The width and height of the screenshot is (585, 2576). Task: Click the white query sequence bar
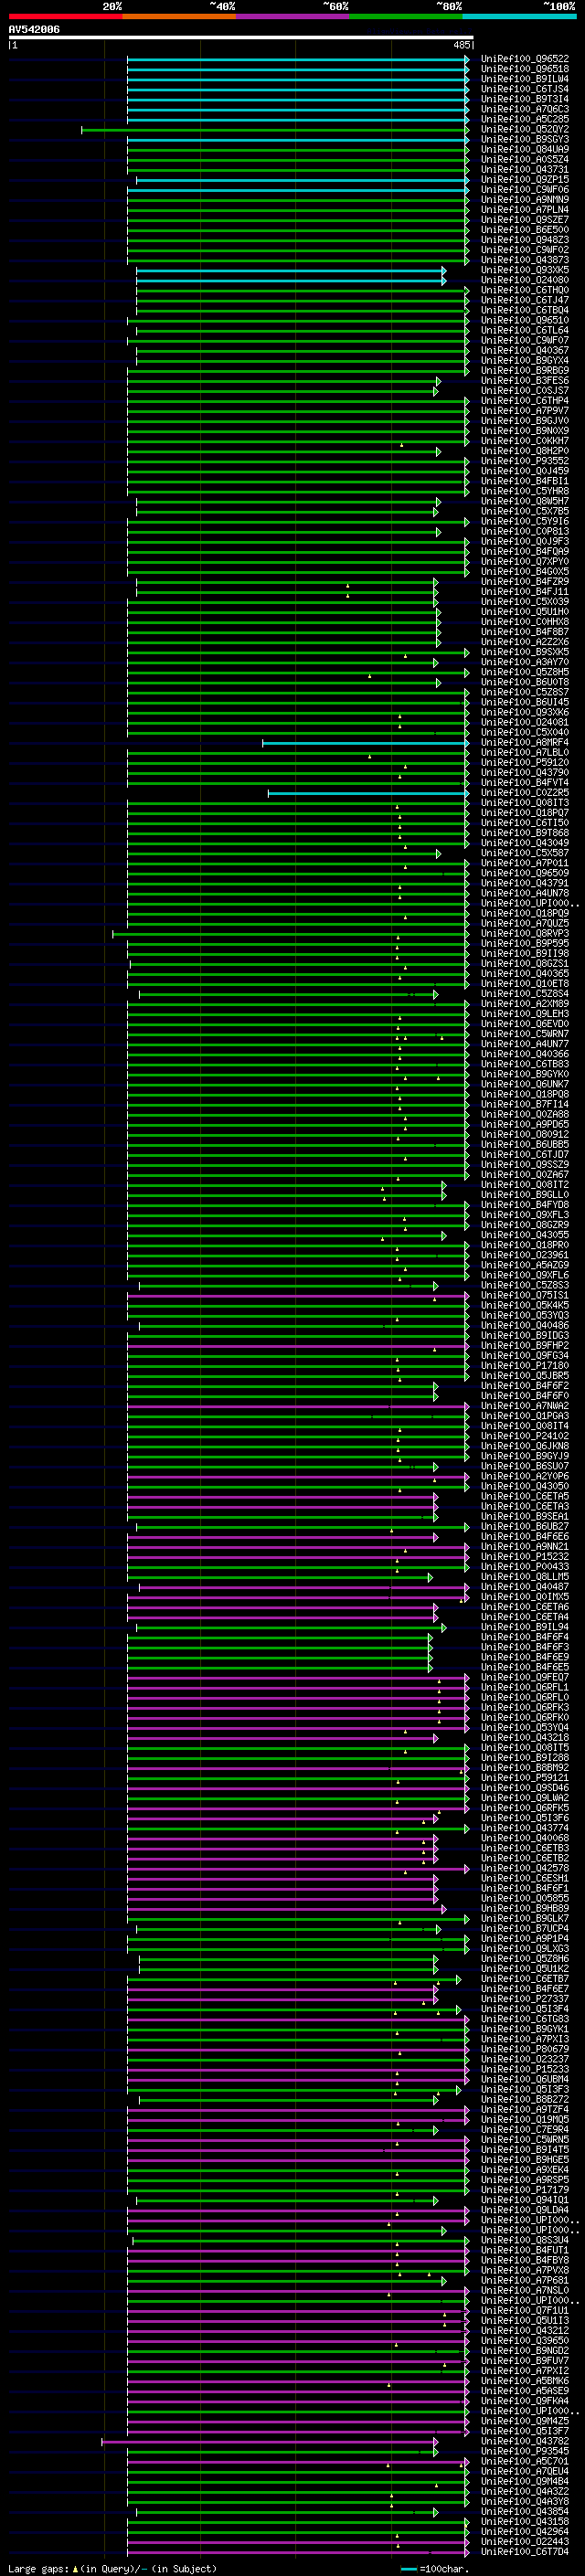click(241, 38)
